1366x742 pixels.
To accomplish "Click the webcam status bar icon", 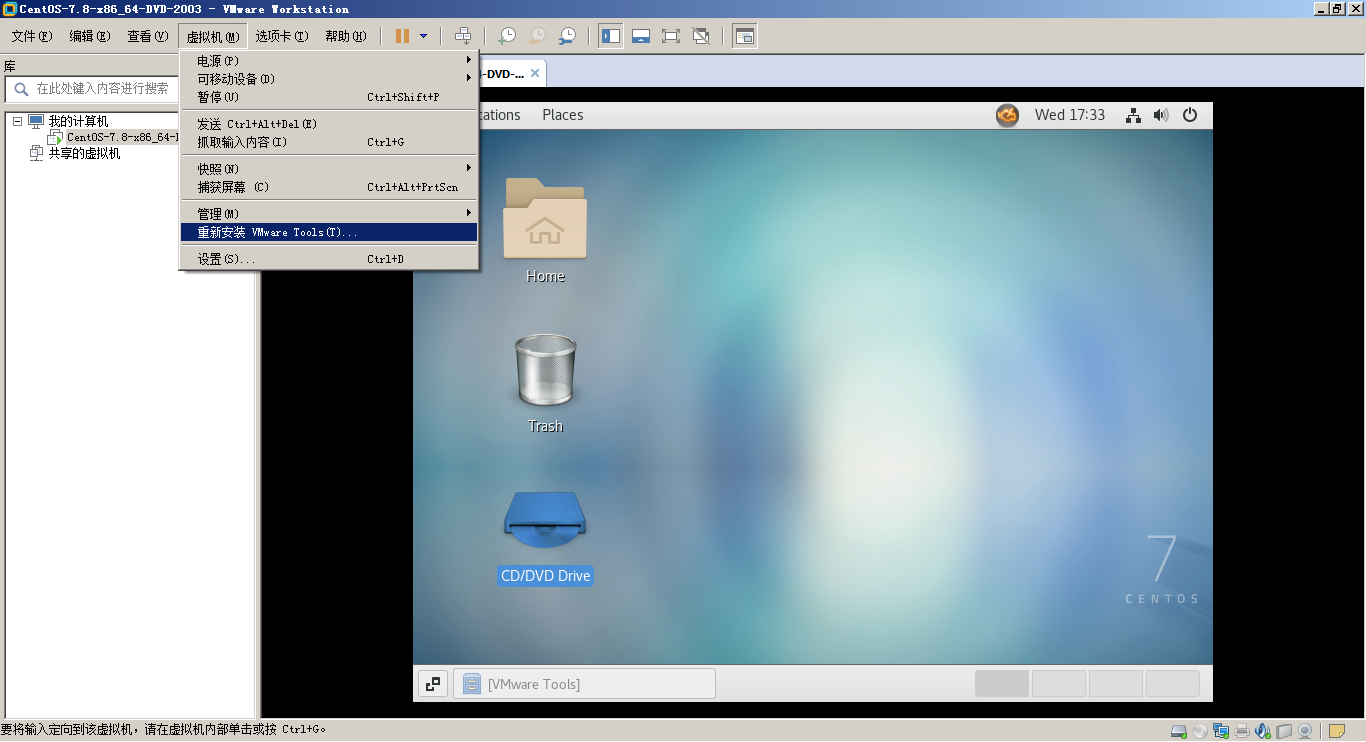I will [x=1305, y=731].
